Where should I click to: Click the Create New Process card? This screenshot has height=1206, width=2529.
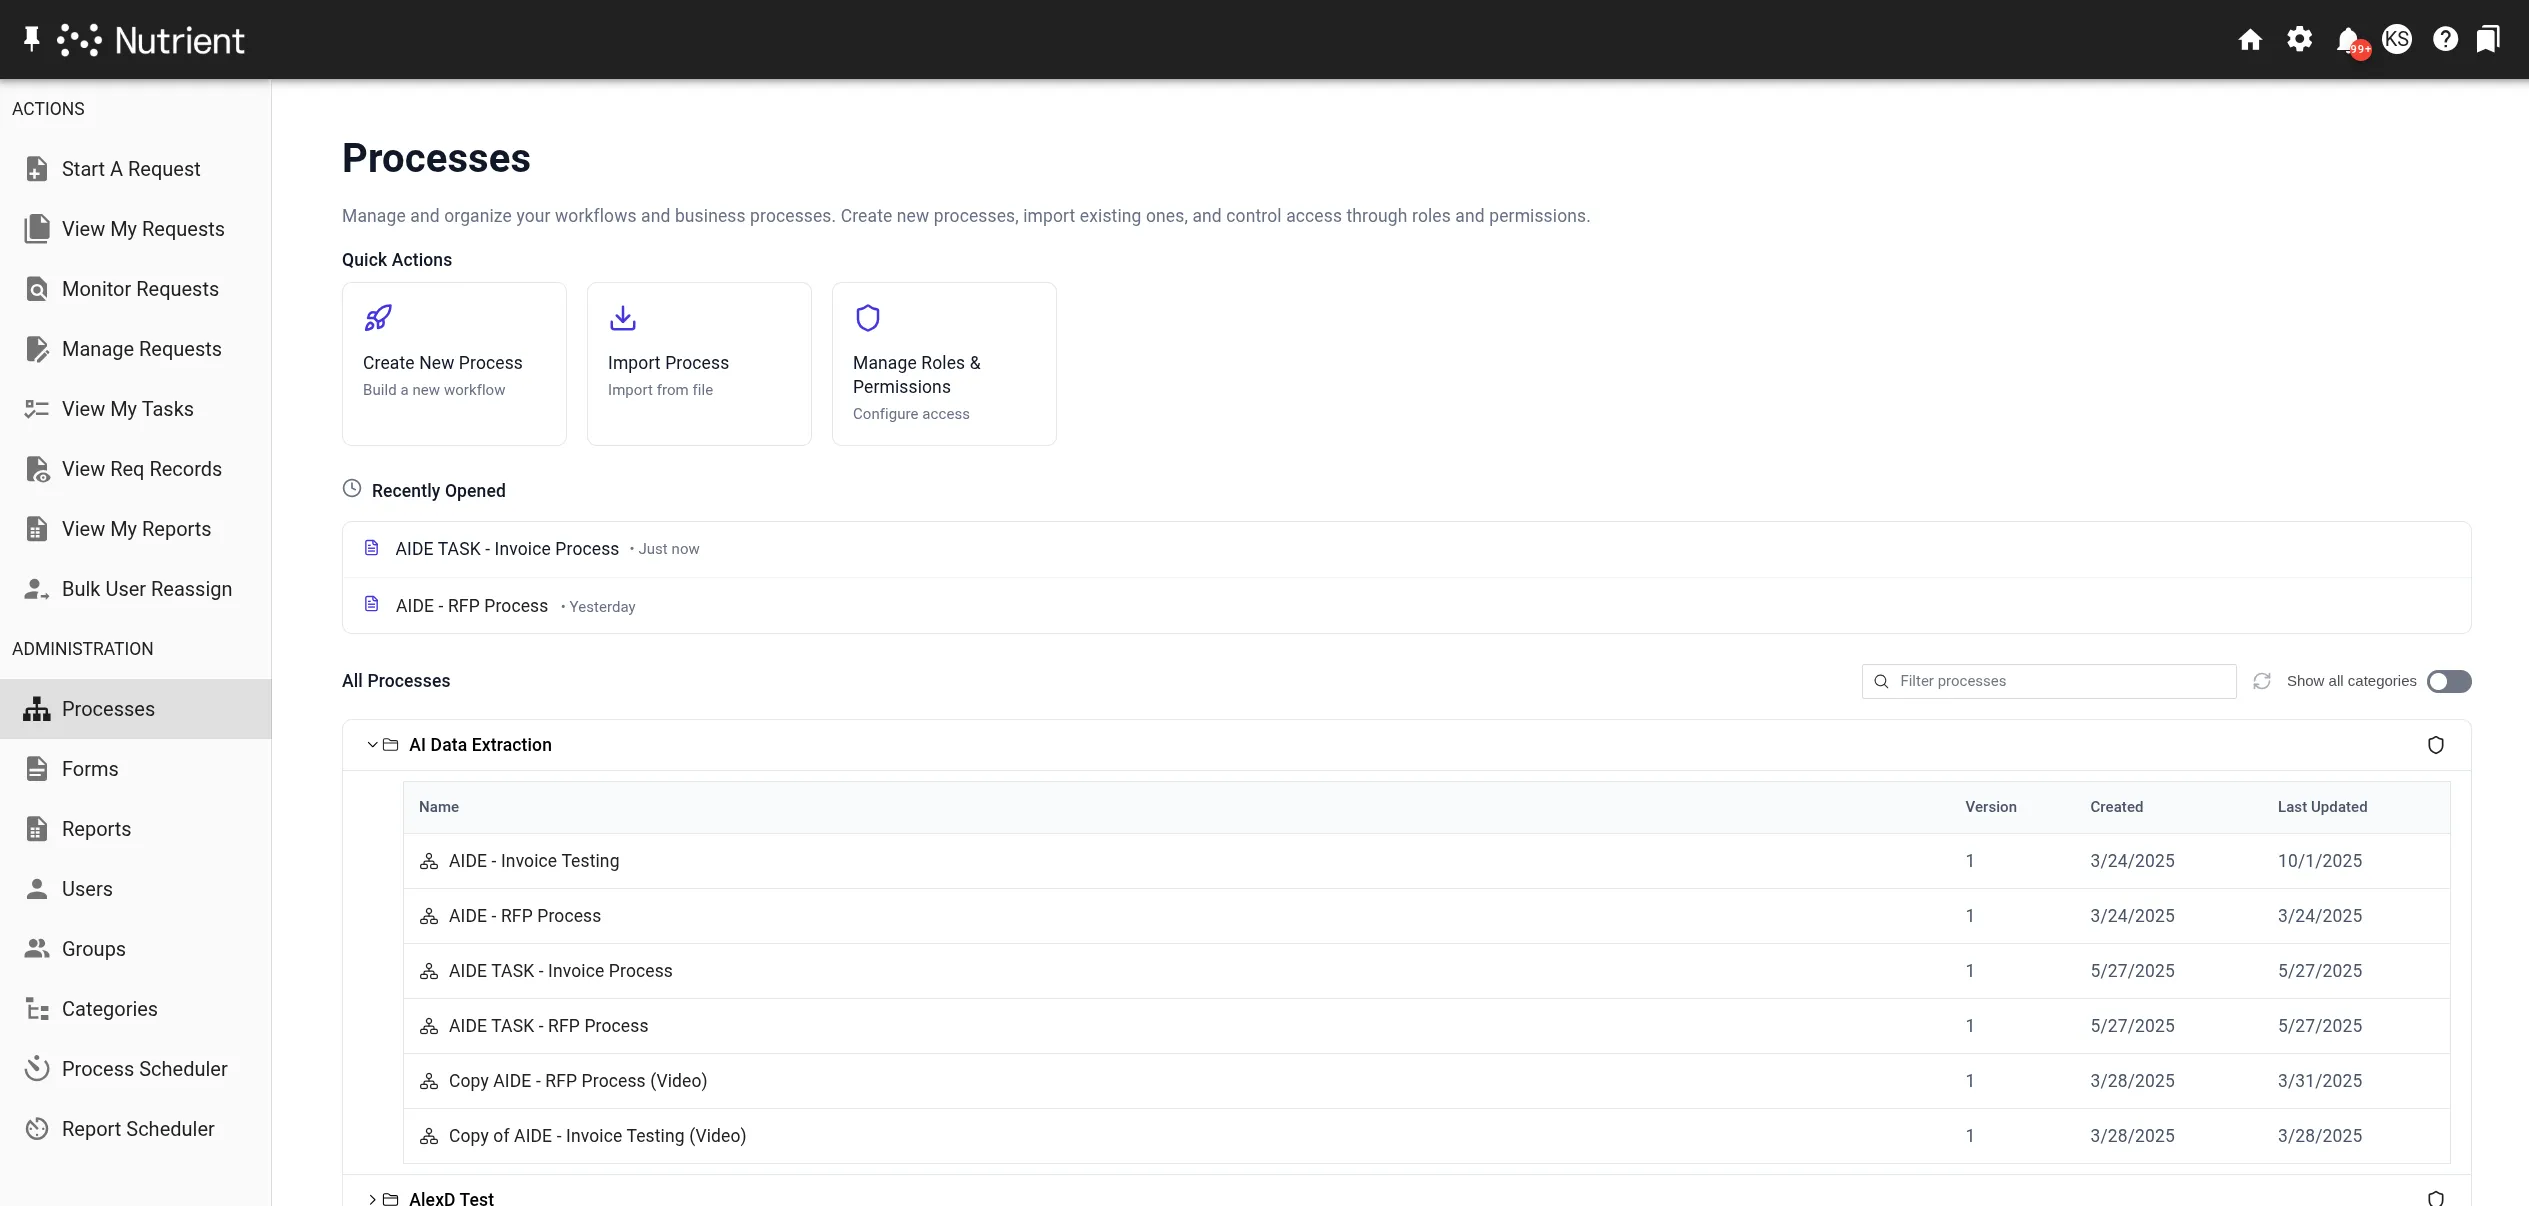453,363
